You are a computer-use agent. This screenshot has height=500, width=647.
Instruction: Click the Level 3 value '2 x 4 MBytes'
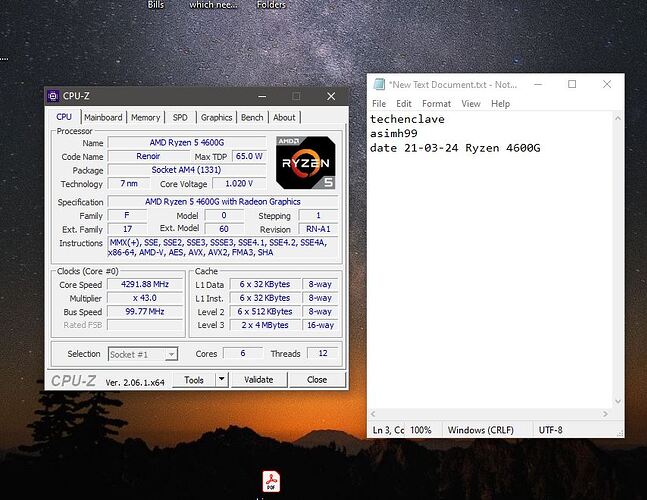[x=265, y=325]
